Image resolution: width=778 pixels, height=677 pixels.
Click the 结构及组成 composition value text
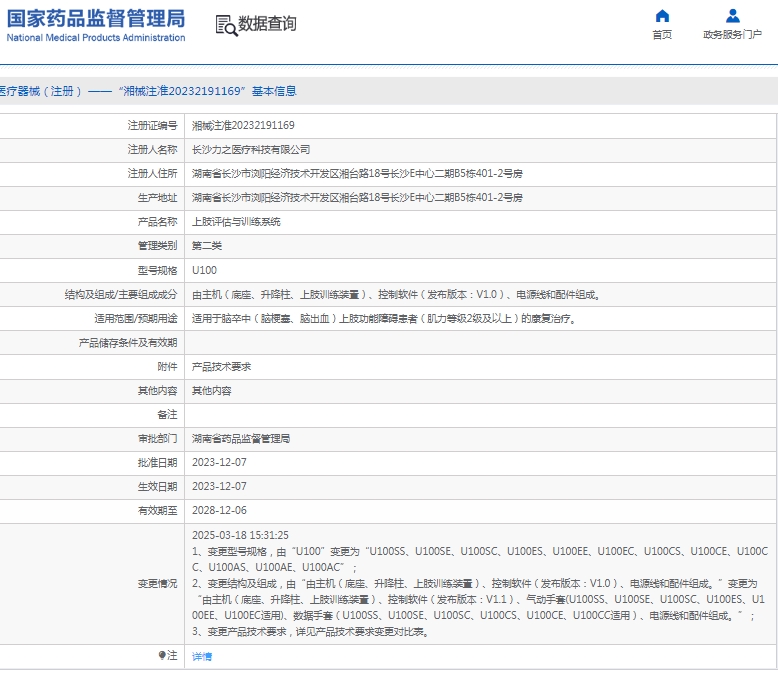pyautogui.click(x=396, y=295)
